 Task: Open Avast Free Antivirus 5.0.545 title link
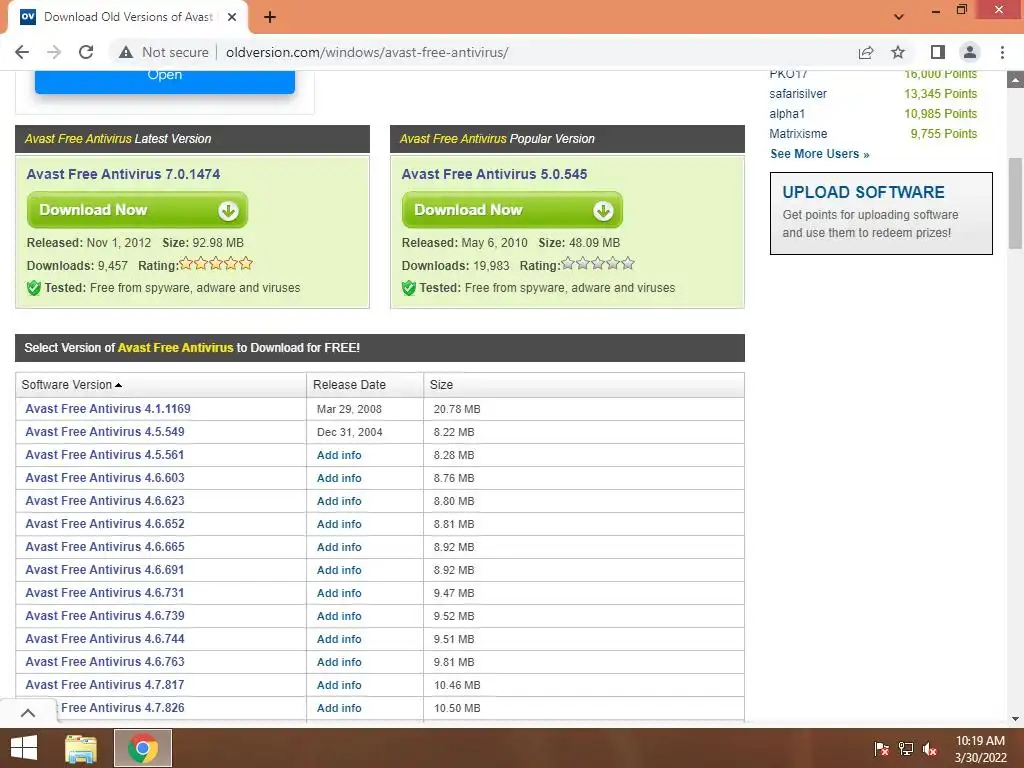(x=494, y=174)
